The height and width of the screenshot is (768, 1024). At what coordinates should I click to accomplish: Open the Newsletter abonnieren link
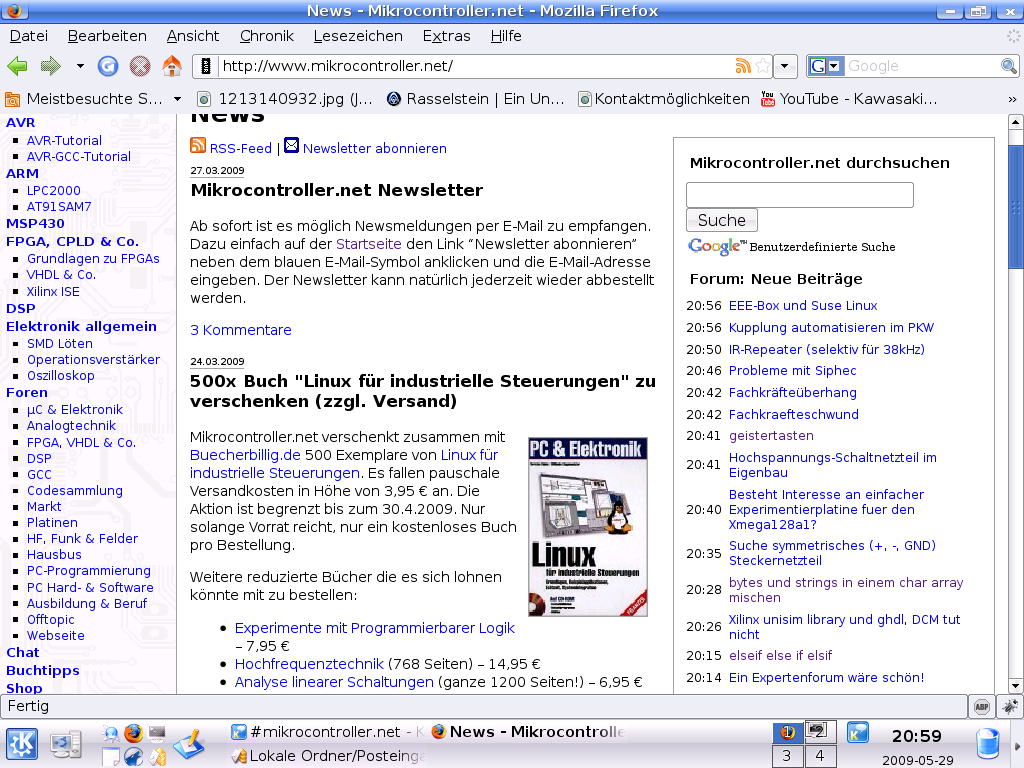(x=374, y=148)
